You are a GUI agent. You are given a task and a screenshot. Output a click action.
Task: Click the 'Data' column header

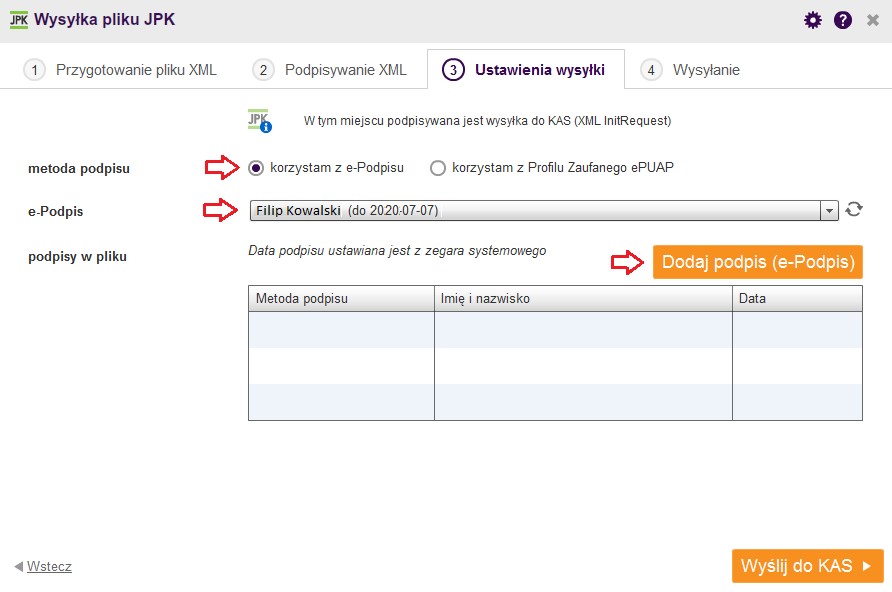797,299
